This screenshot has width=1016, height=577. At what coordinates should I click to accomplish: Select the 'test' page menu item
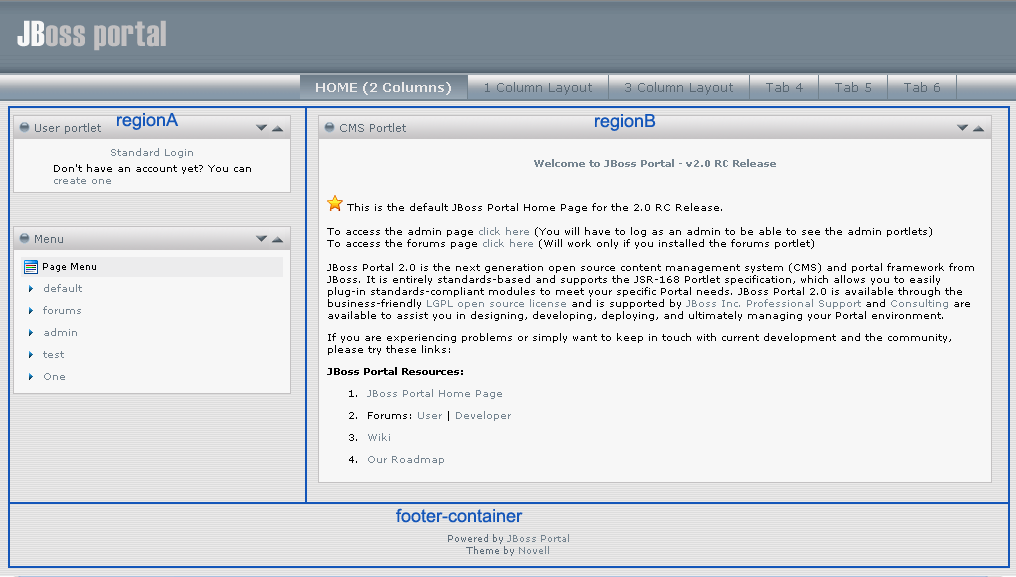point(54,355)
